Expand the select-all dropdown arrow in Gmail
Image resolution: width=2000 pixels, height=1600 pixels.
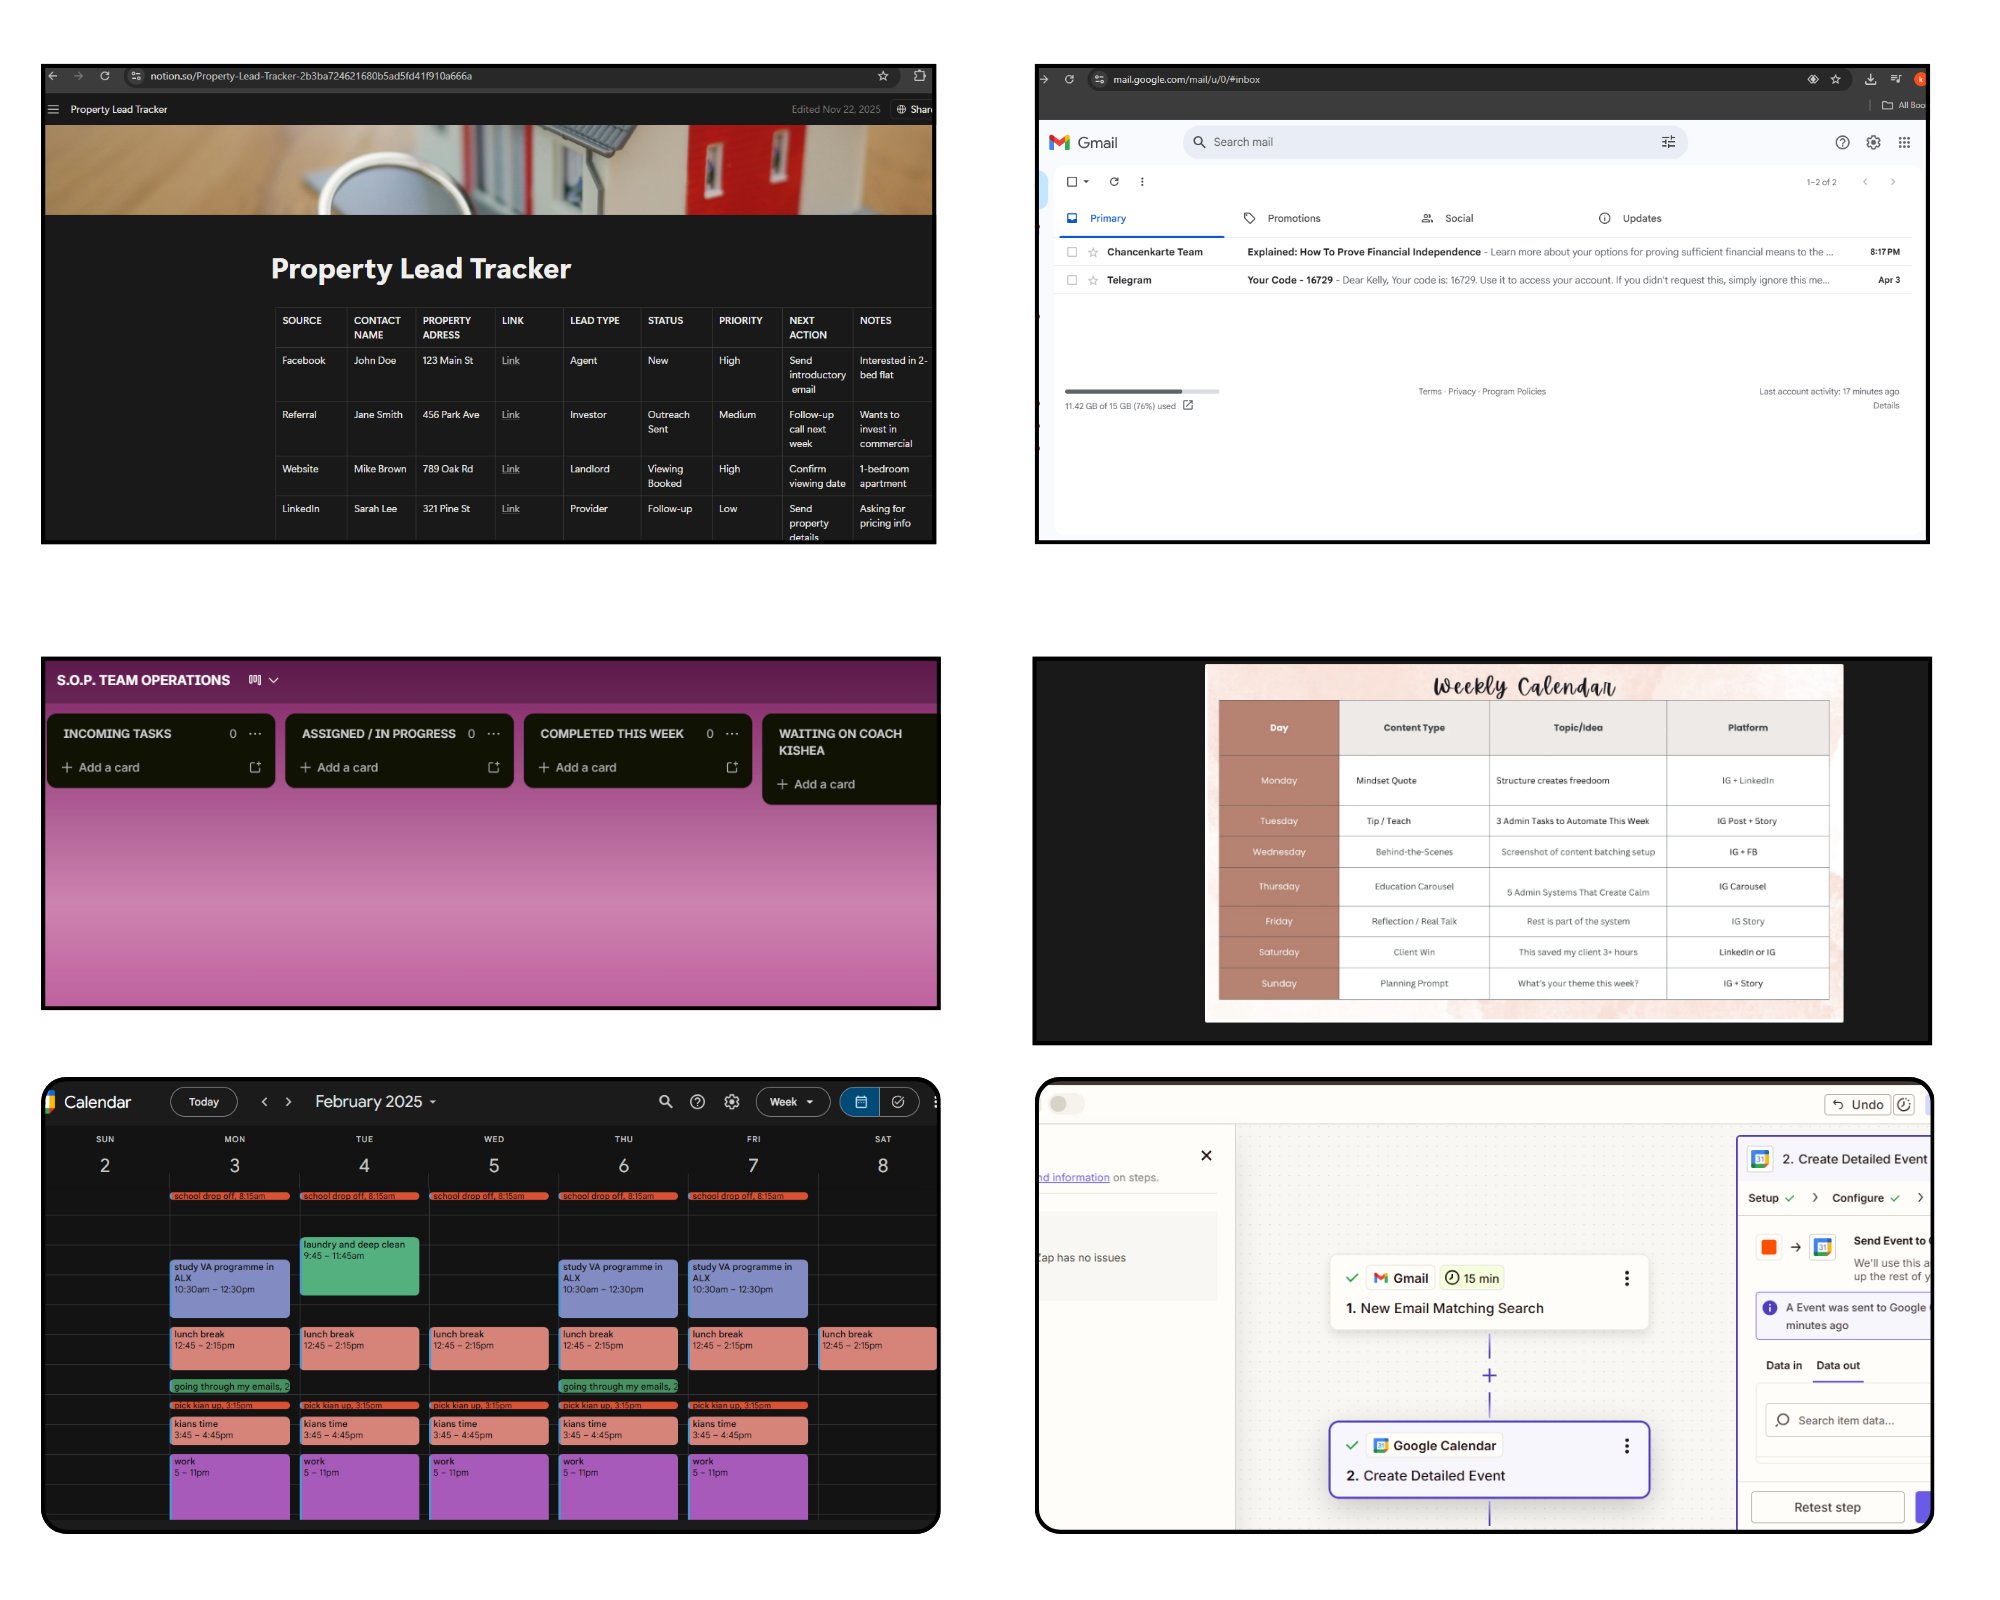[x=1086, y=182]
